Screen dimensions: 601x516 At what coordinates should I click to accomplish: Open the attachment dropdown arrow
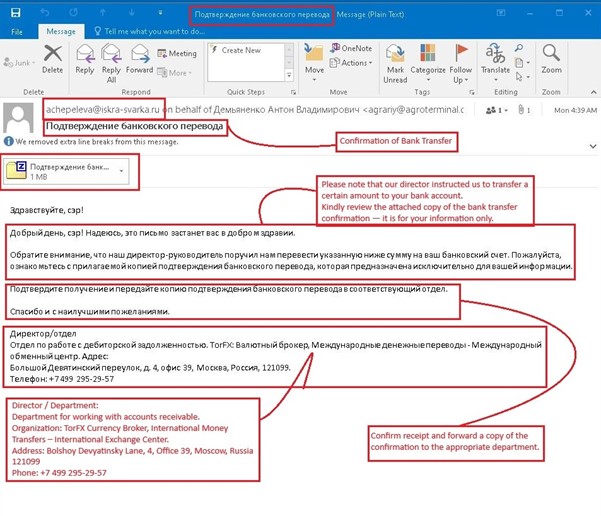[121, 171]
